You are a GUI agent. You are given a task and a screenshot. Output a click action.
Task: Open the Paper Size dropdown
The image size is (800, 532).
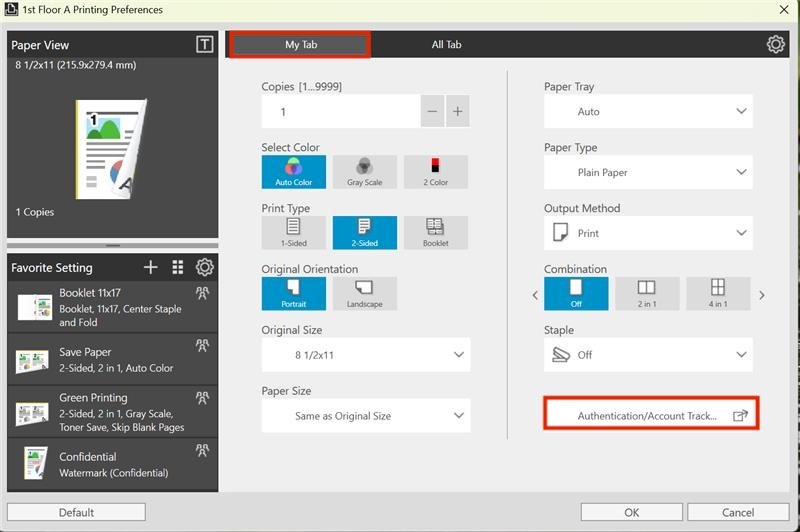pos(366,416)
